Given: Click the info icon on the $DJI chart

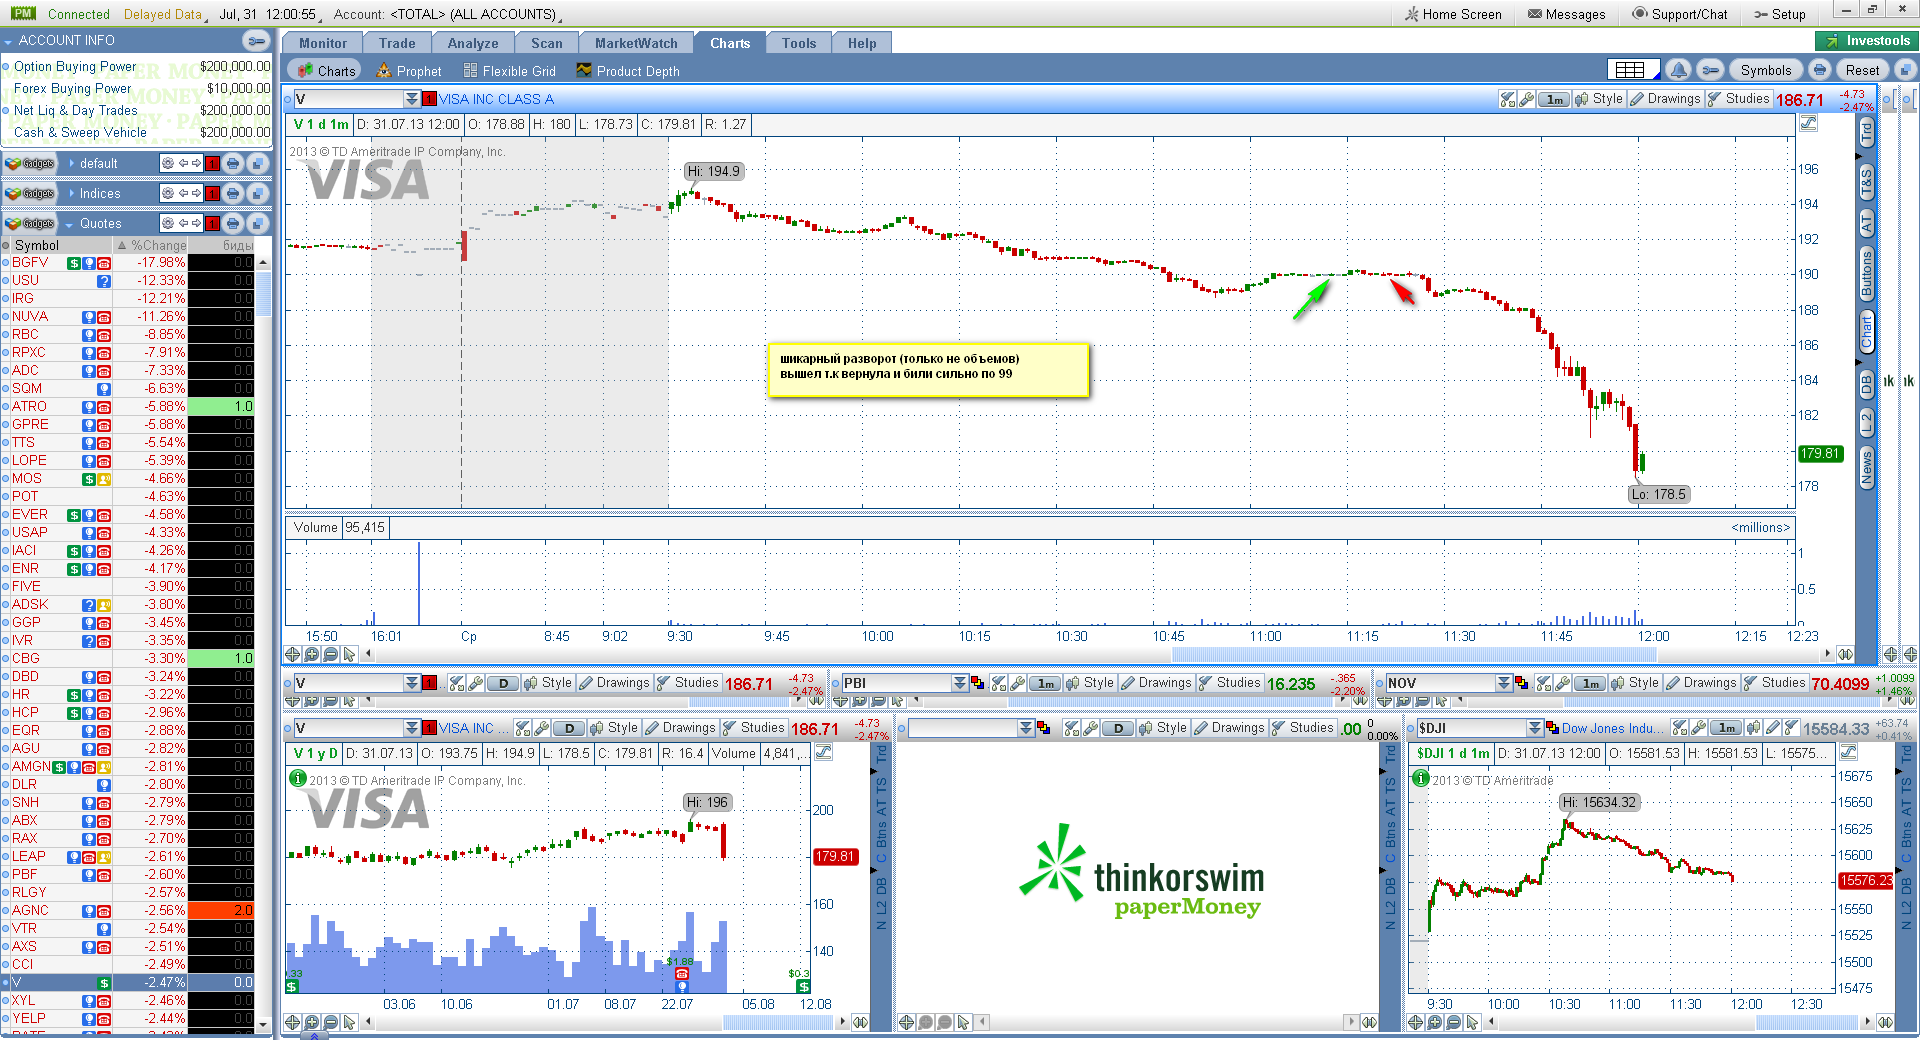Looking at the screenshot, I should 1419,778.
